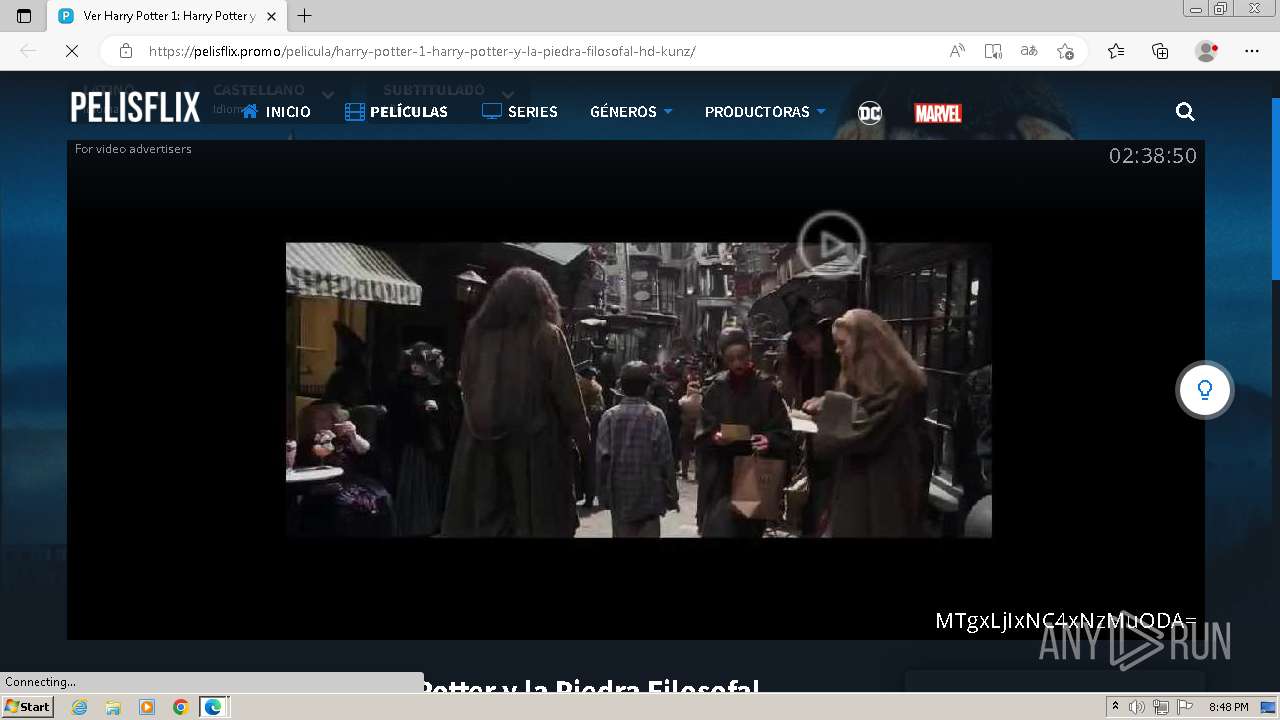Click the SUBTITULADO language dropdown arrow
Screen dimensions: 1280x720
click(510, 95)
